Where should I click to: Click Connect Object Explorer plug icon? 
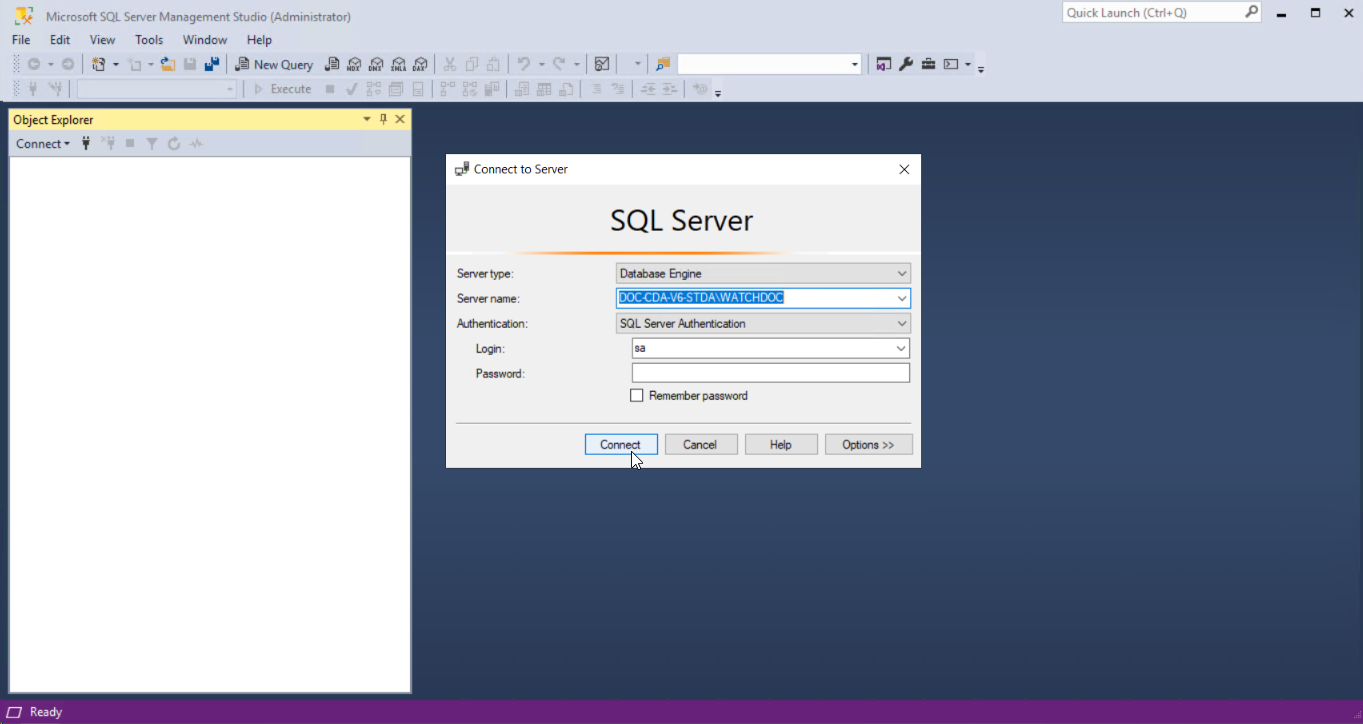click(86, 144)
